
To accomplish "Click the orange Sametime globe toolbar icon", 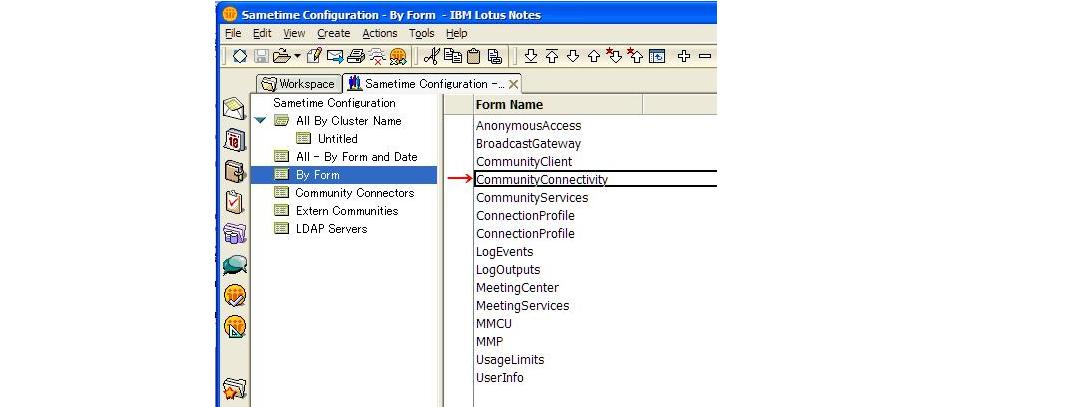I will pos(398,56).
